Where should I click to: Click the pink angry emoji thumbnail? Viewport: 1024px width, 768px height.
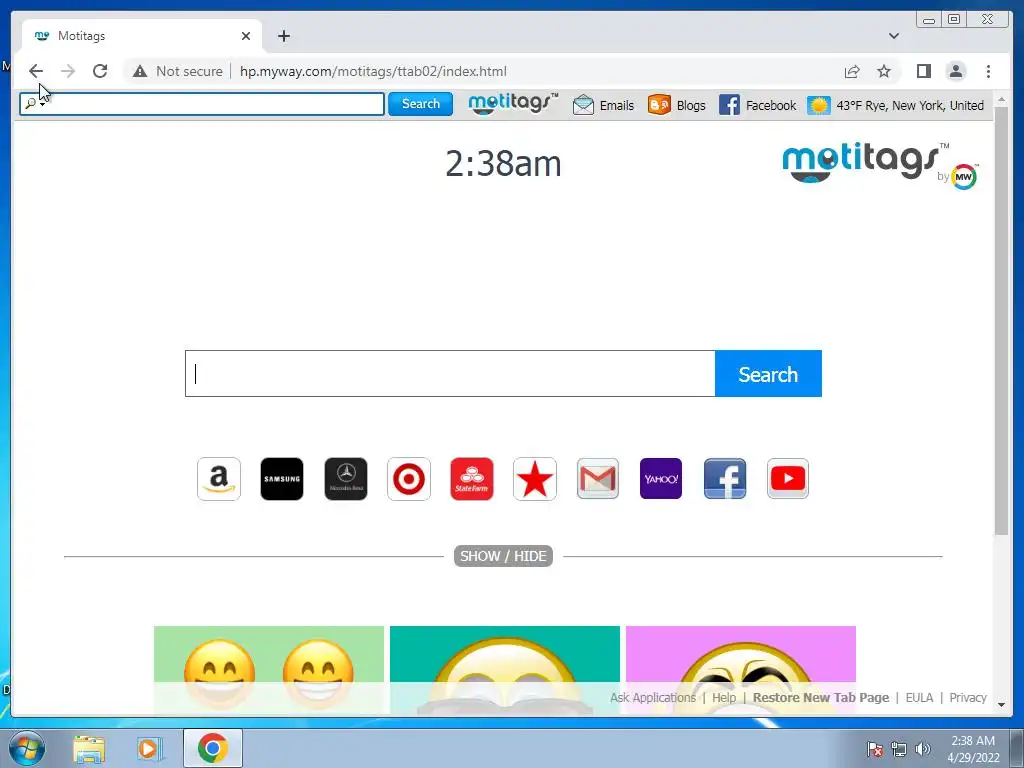(x=741, y=670)
